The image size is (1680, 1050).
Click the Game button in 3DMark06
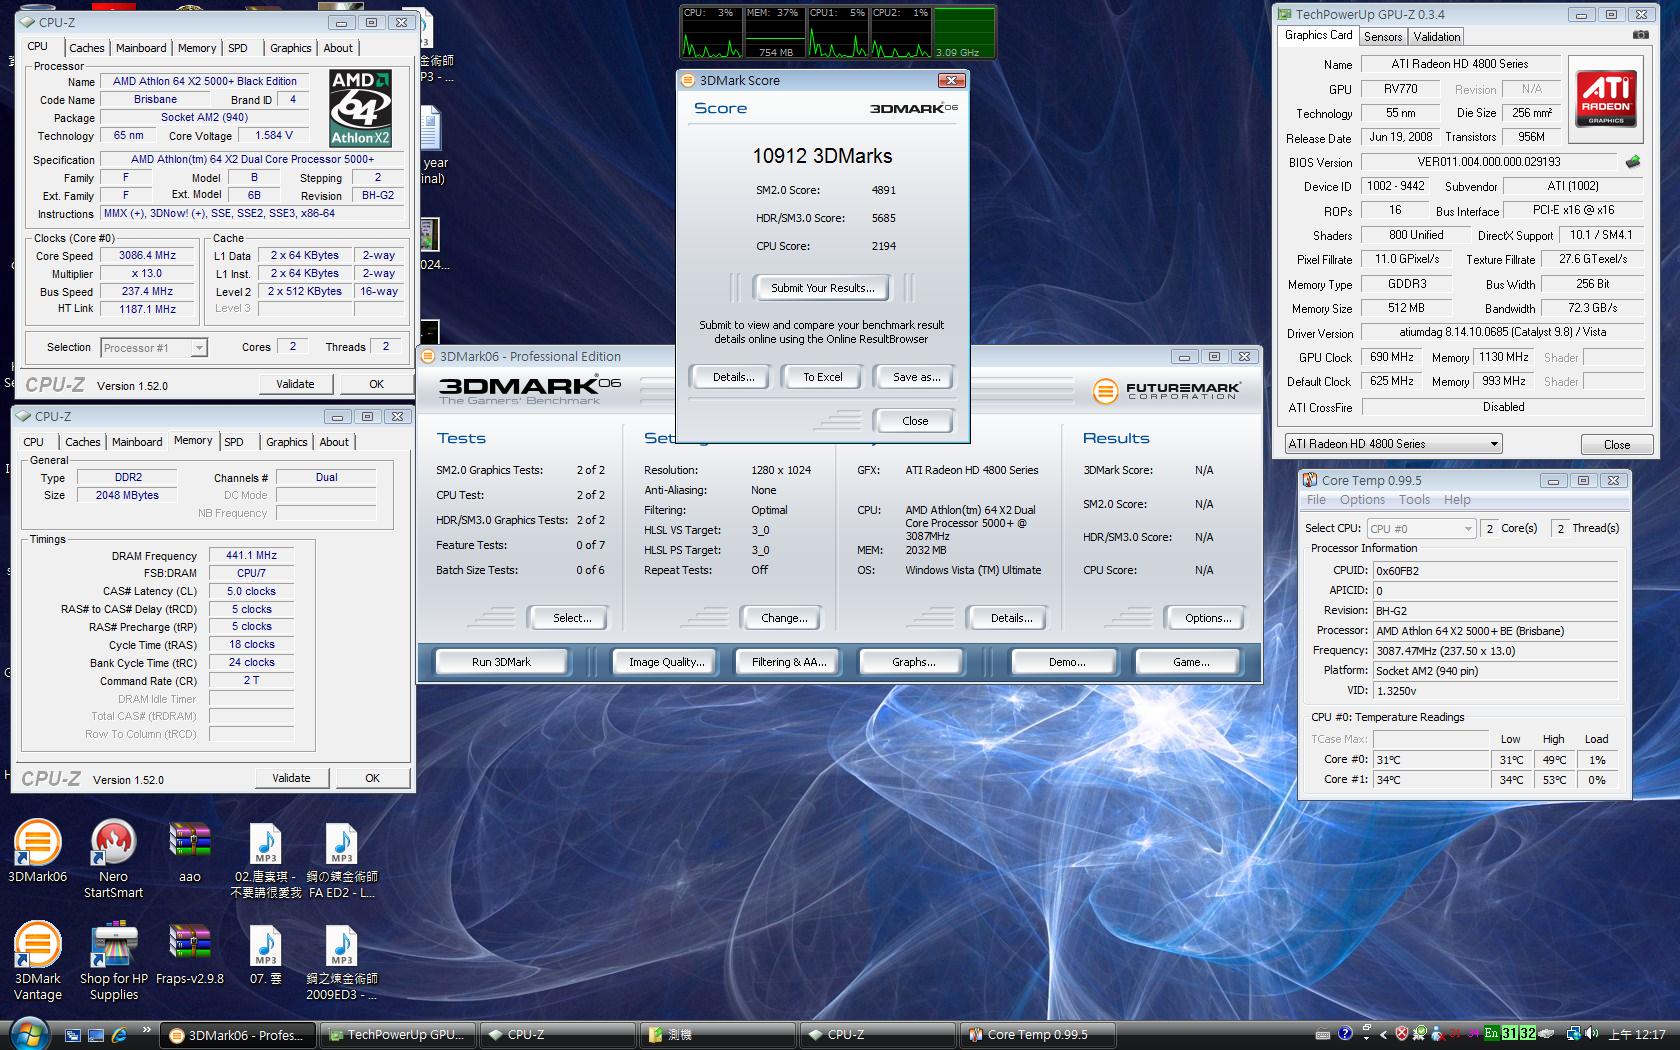(x=1190, y=662)
